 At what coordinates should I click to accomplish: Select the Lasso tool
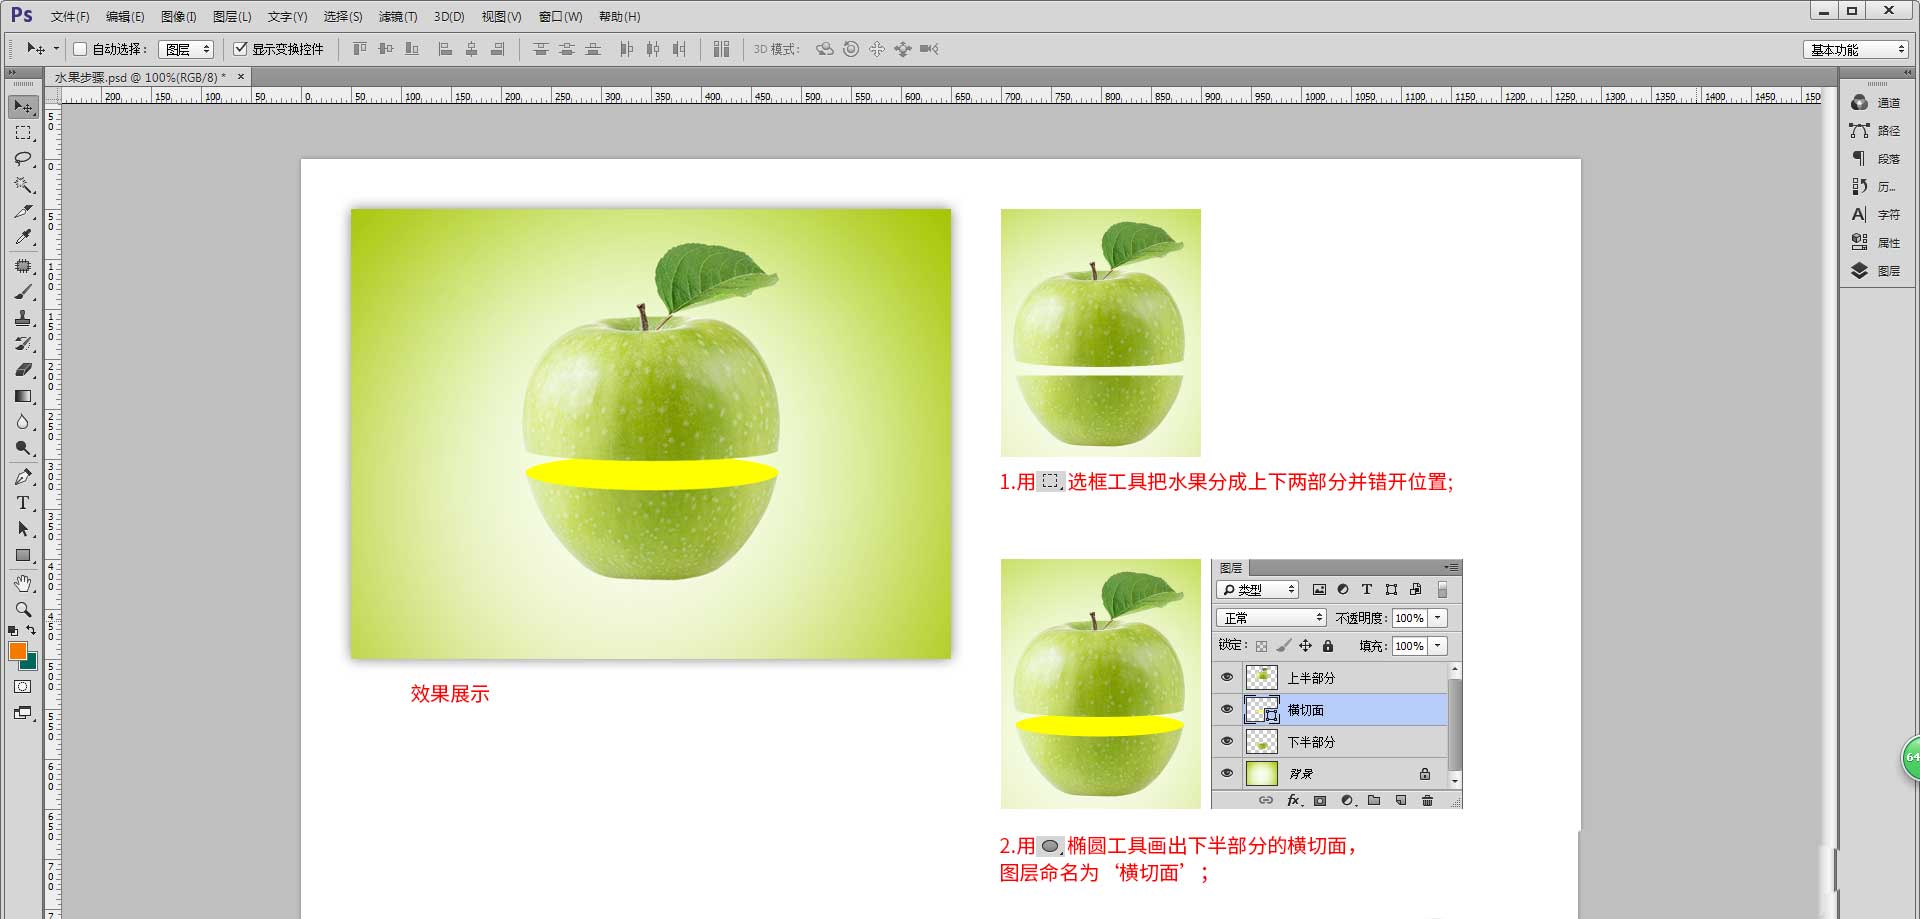tap(23, 159)
